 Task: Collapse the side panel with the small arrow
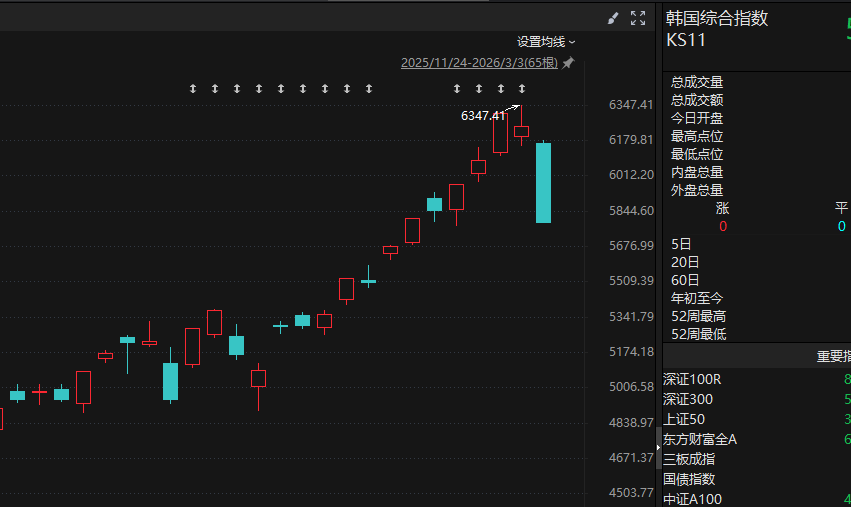click(x=658, y=447)
